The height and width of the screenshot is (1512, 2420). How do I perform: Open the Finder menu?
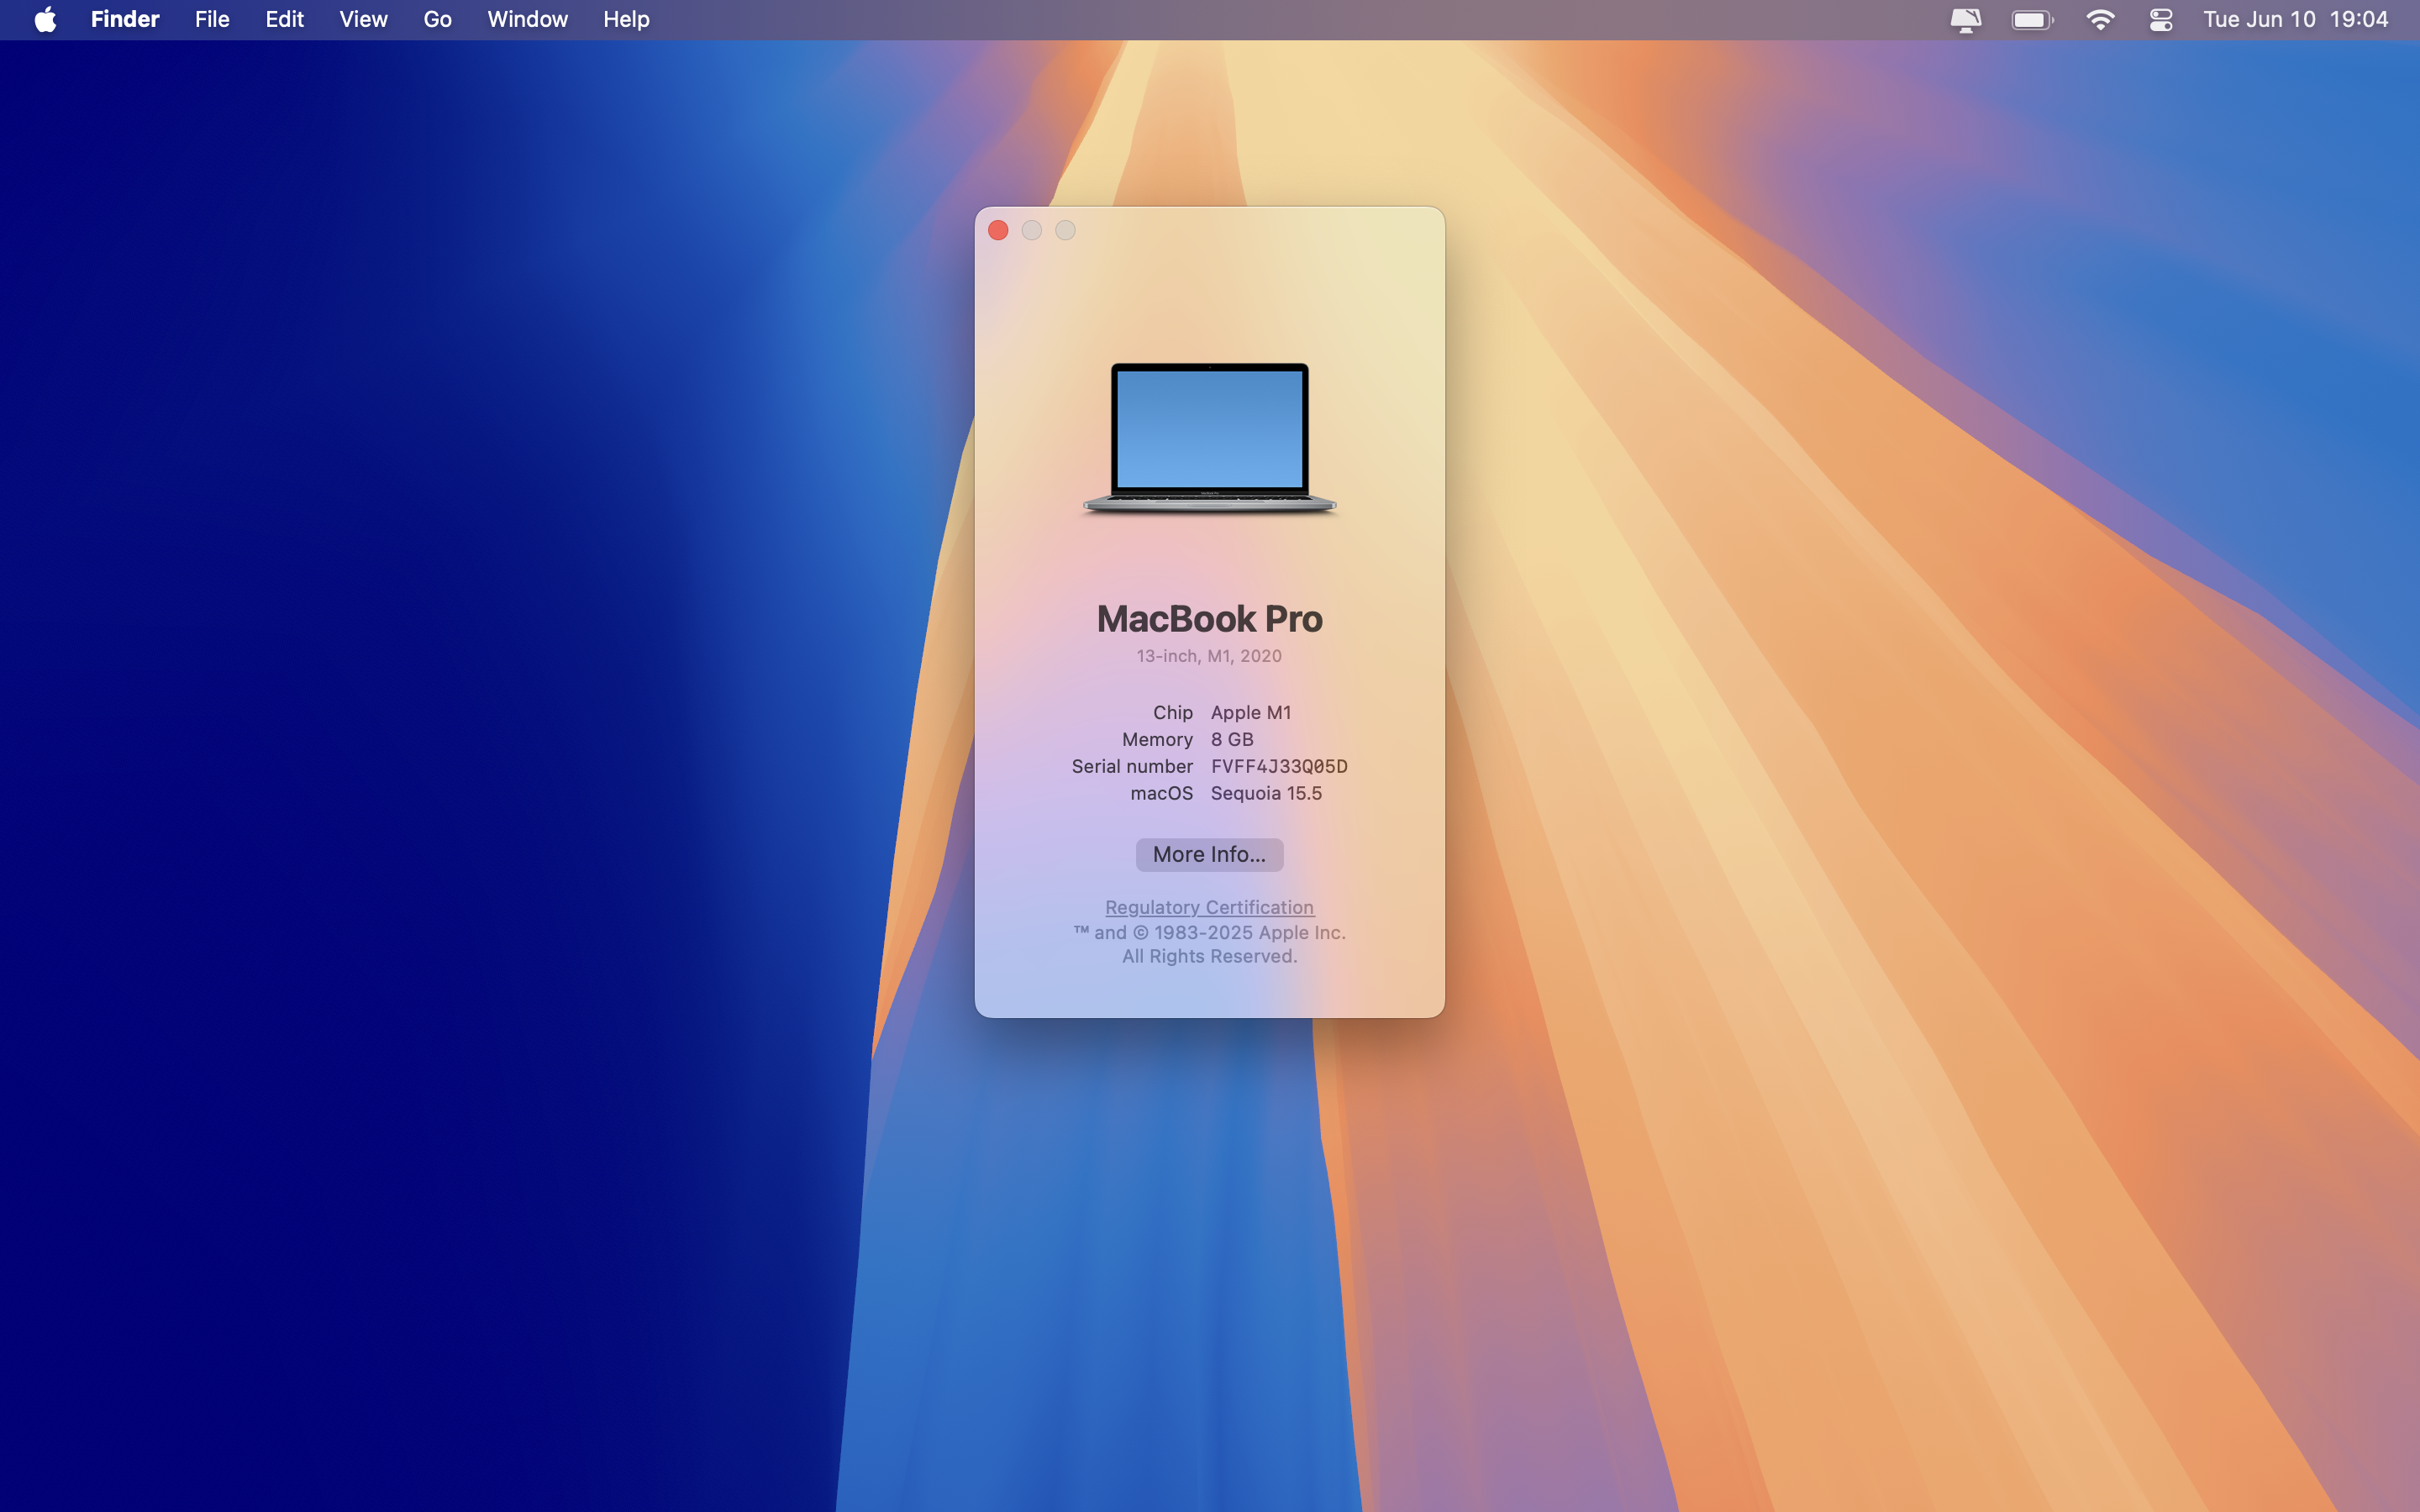[125, 19]
